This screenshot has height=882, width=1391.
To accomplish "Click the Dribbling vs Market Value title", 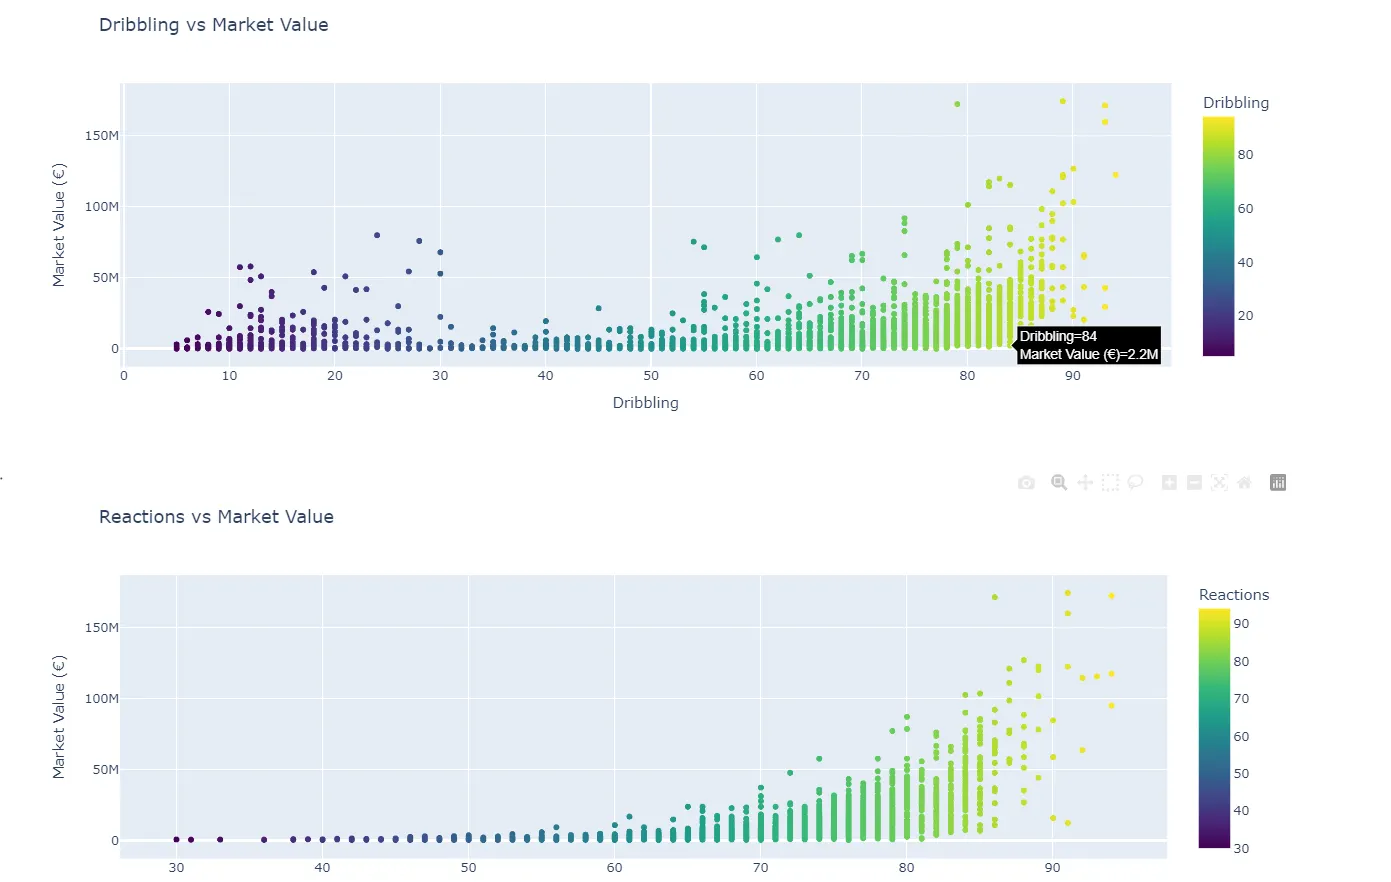I will (214, 25).
